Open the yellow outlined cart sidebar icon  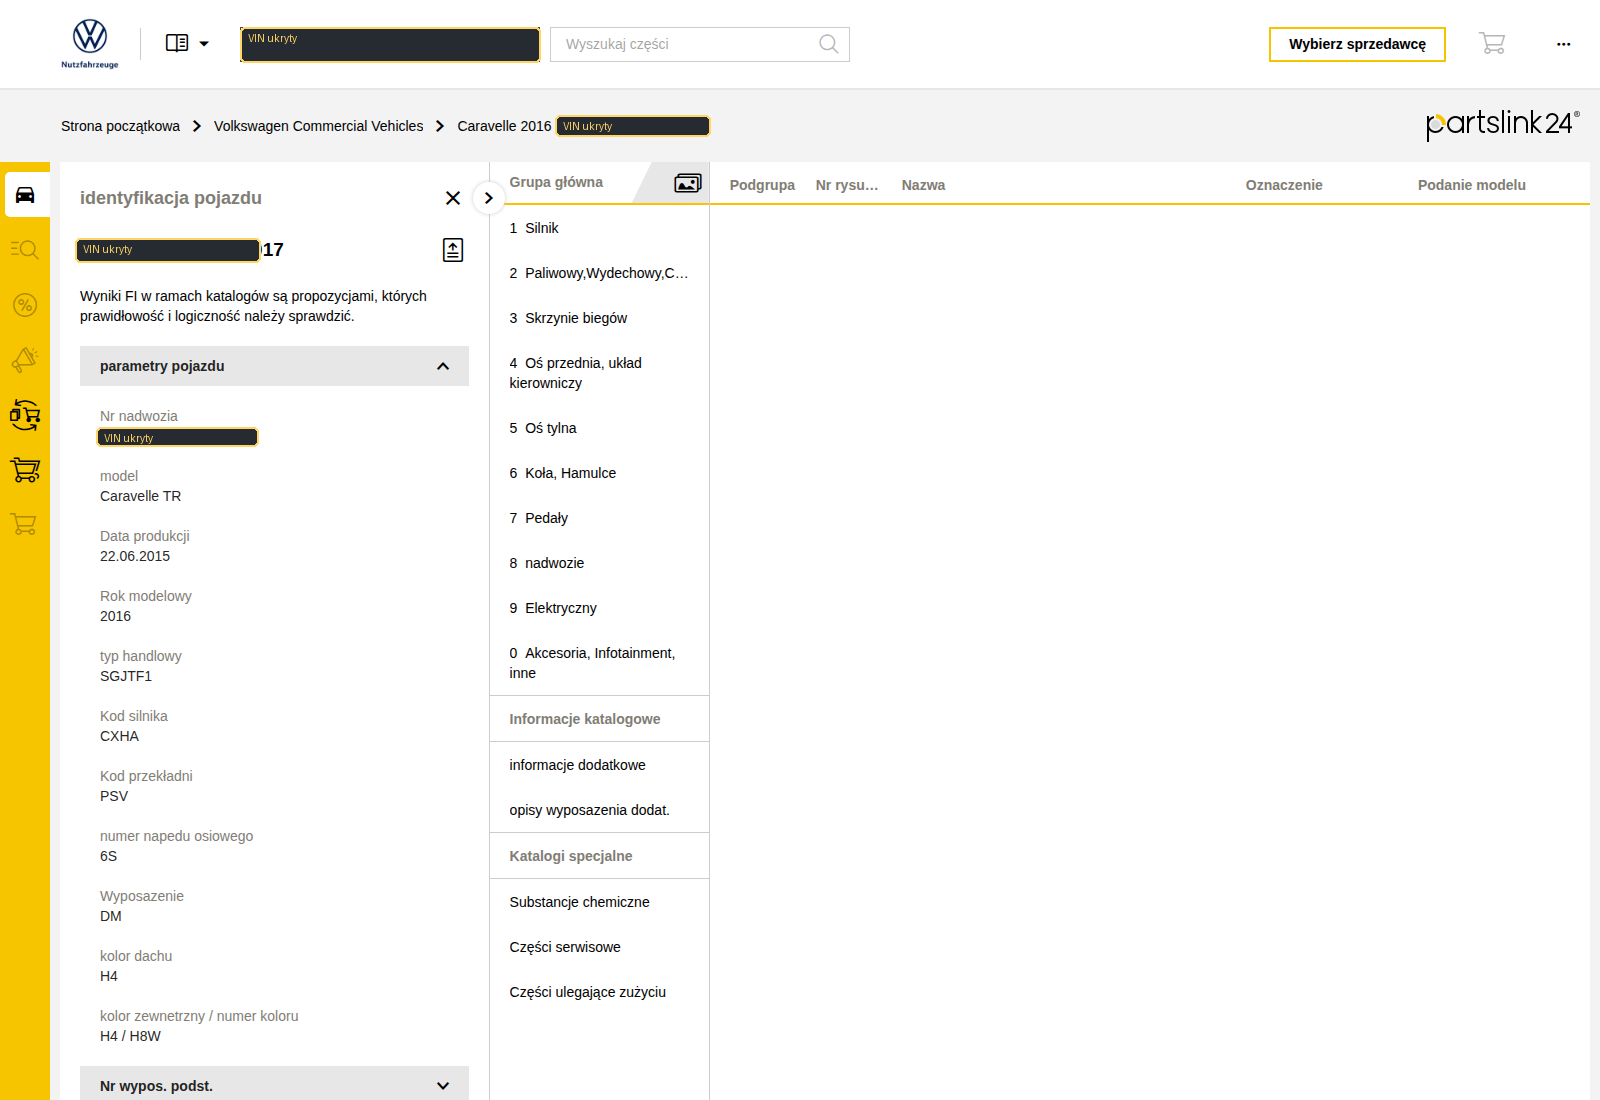[x=25, y=524]
